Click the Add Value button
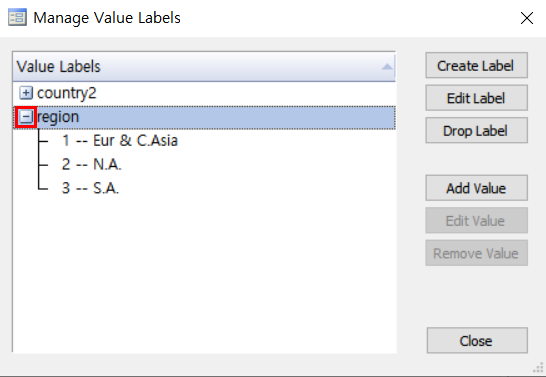The image size is (546, 377). [x=476, y=188]
